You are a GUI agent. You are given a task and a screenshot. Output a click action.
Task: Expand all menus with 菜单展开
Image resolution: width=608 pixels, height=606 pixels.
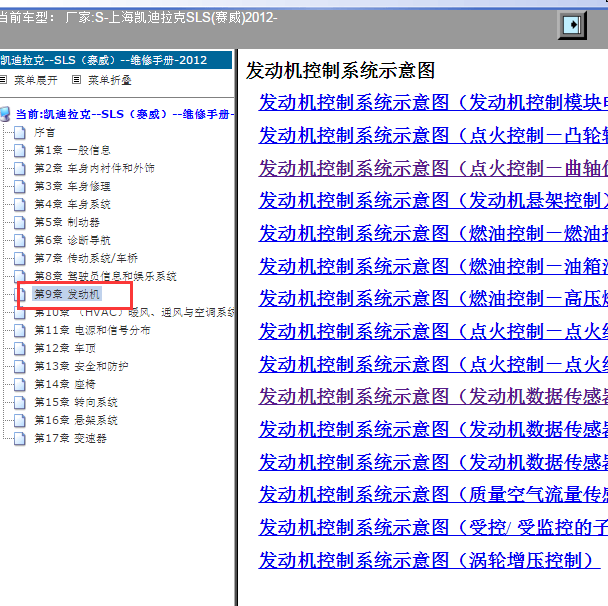point(36,80)
